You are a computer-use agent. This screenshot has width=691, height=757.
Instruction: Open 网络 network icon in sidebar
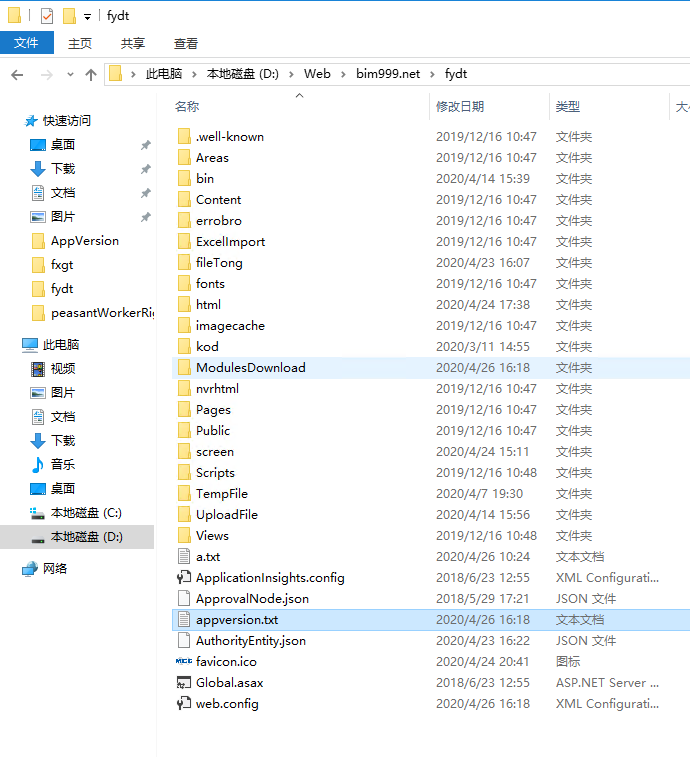coord(30,569)
